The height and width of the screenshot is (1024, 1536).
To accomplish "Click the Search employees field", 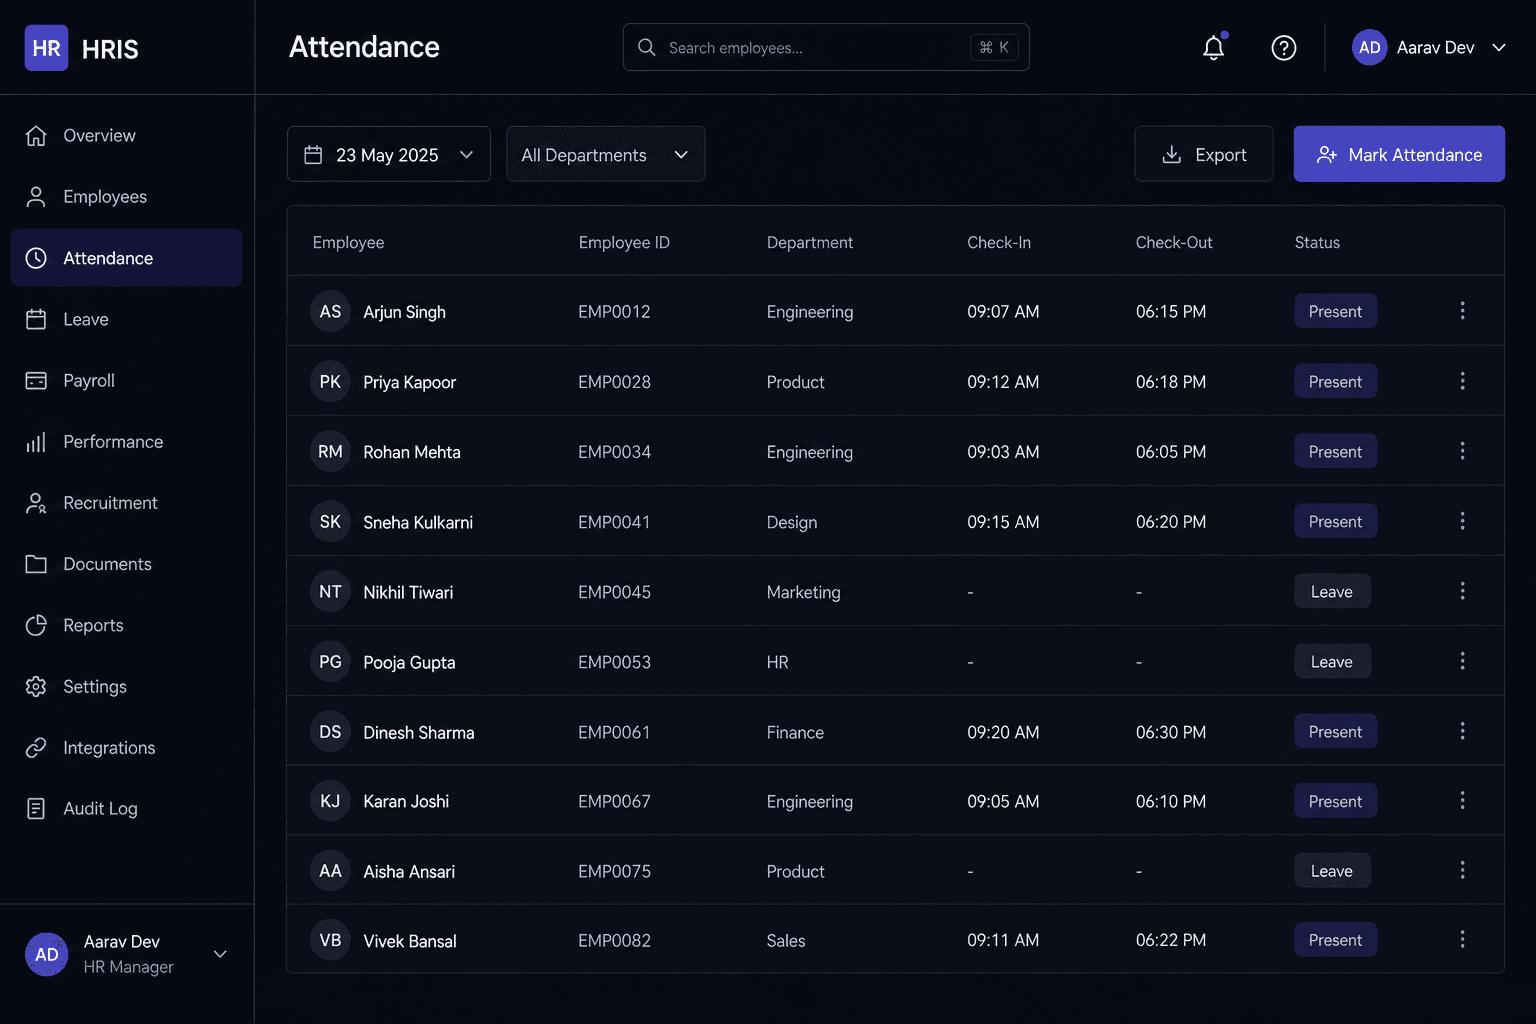I will pos(826,47).
